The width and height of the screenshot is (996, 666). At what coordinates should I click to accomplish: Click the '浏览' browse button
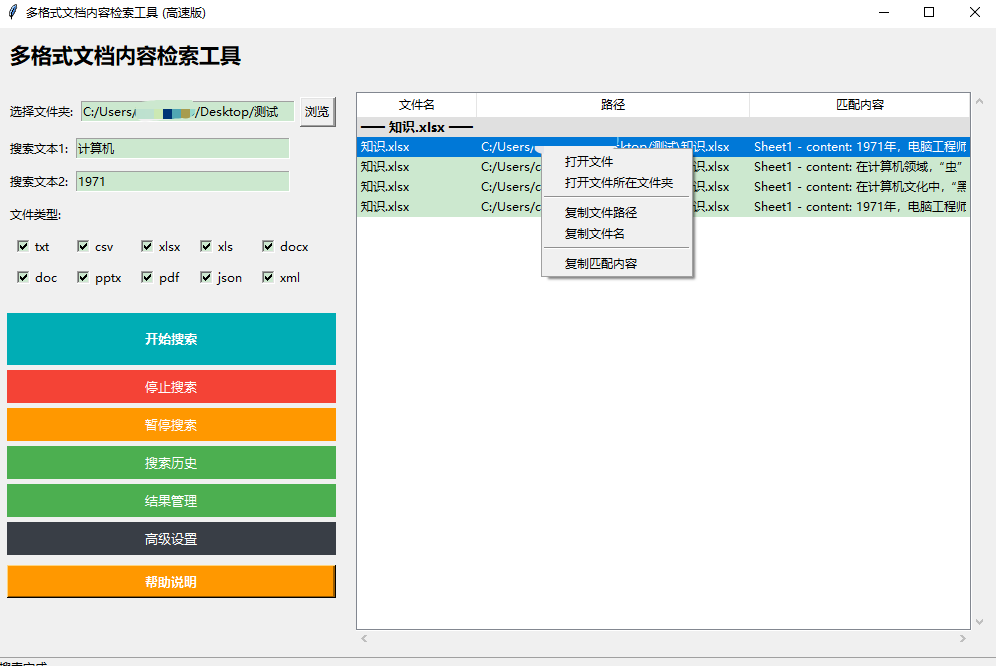(x=317, y=112)
